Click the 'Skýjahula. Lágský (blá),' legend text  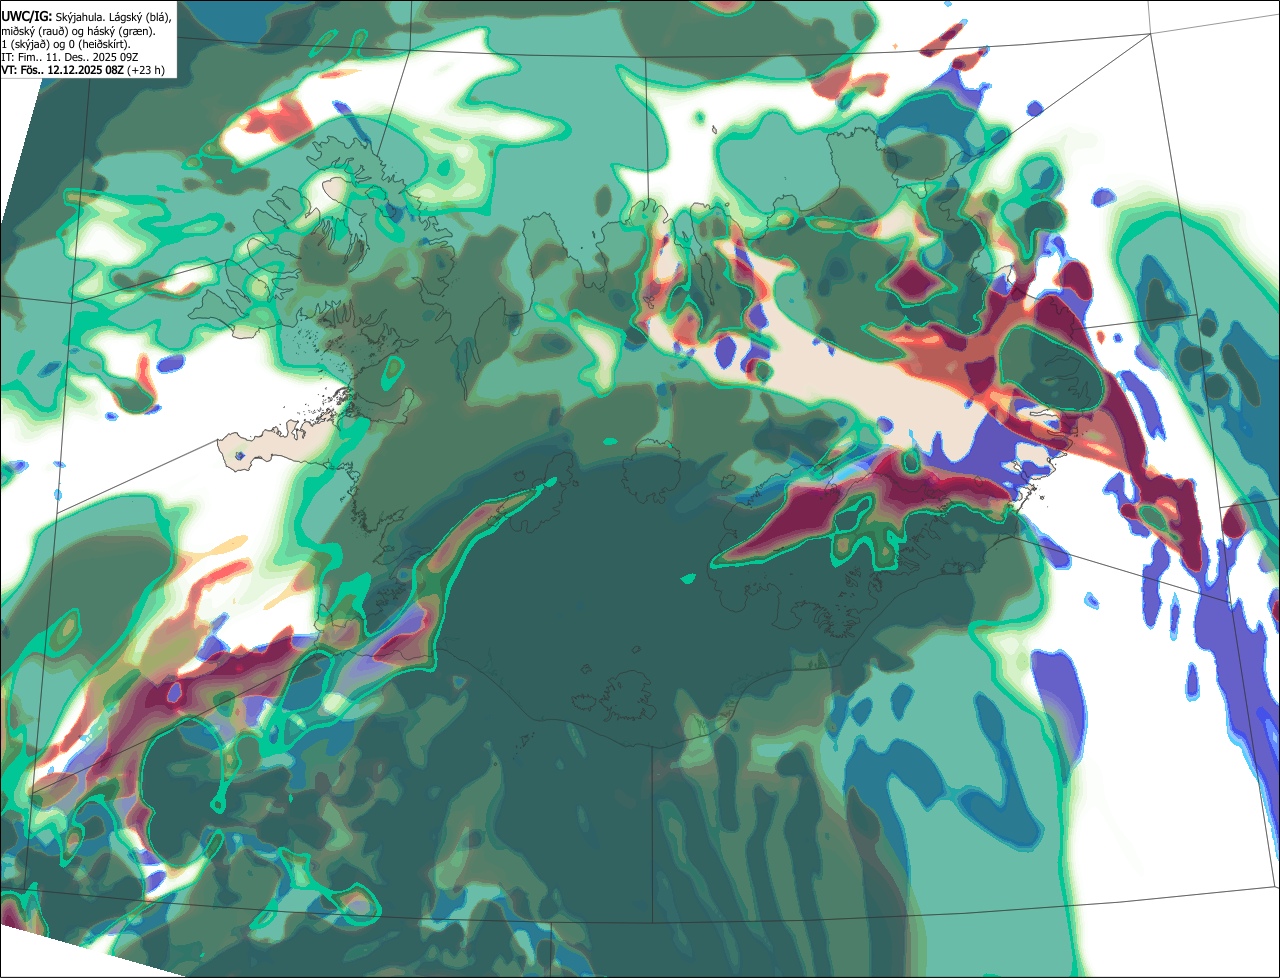pos(114,17)
